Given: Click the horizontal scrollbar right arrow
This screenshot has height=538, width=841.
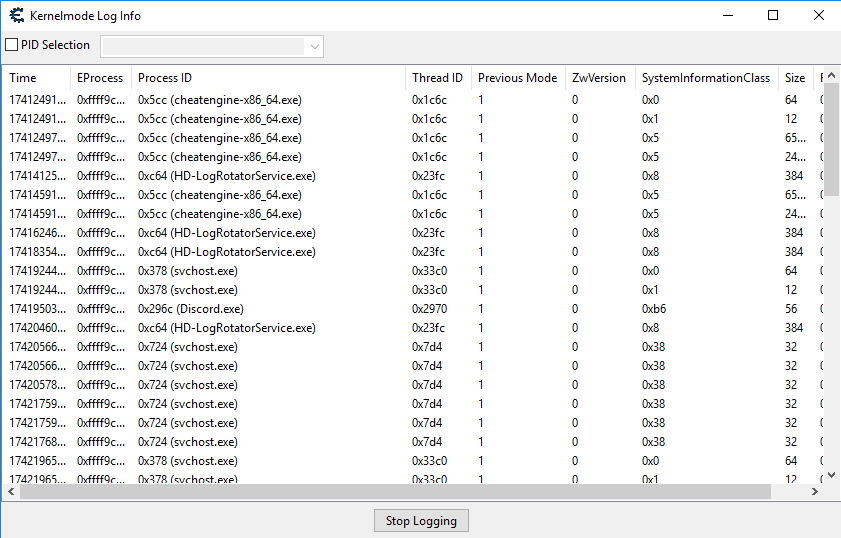Looking at the screenshot, I should (x=815, y=491).
